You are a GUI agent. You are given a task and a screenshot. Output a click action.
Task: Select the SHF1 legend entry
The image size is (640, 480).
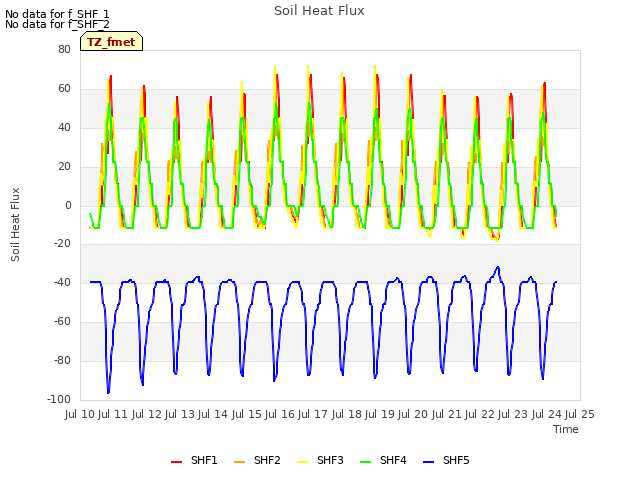(194, 460)
